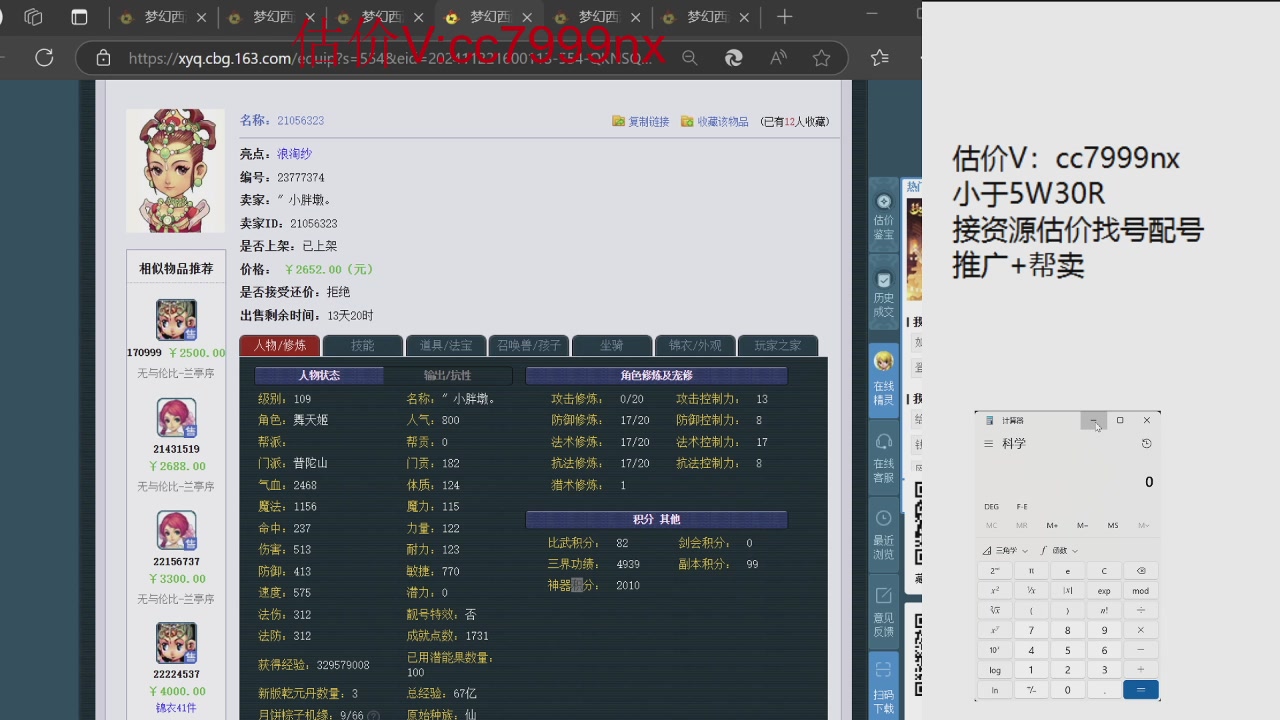1280x720 pixels.
Task: Click calculator n factorial key
Action: [x=1104, y=610]
